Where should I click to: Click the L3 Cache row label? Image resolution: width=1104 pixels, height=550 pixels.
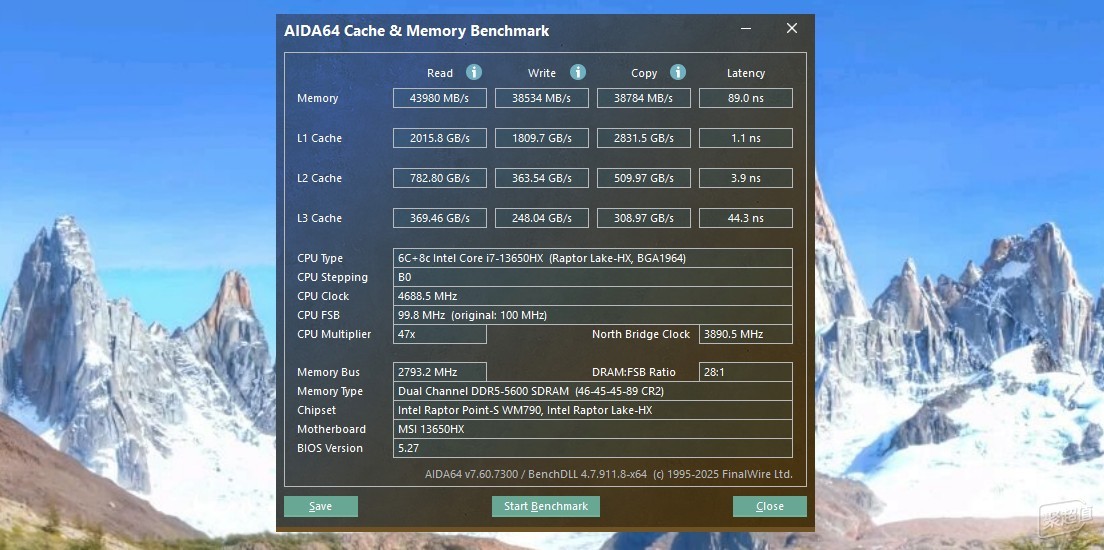pyautogui.click(x=319, y=218)
